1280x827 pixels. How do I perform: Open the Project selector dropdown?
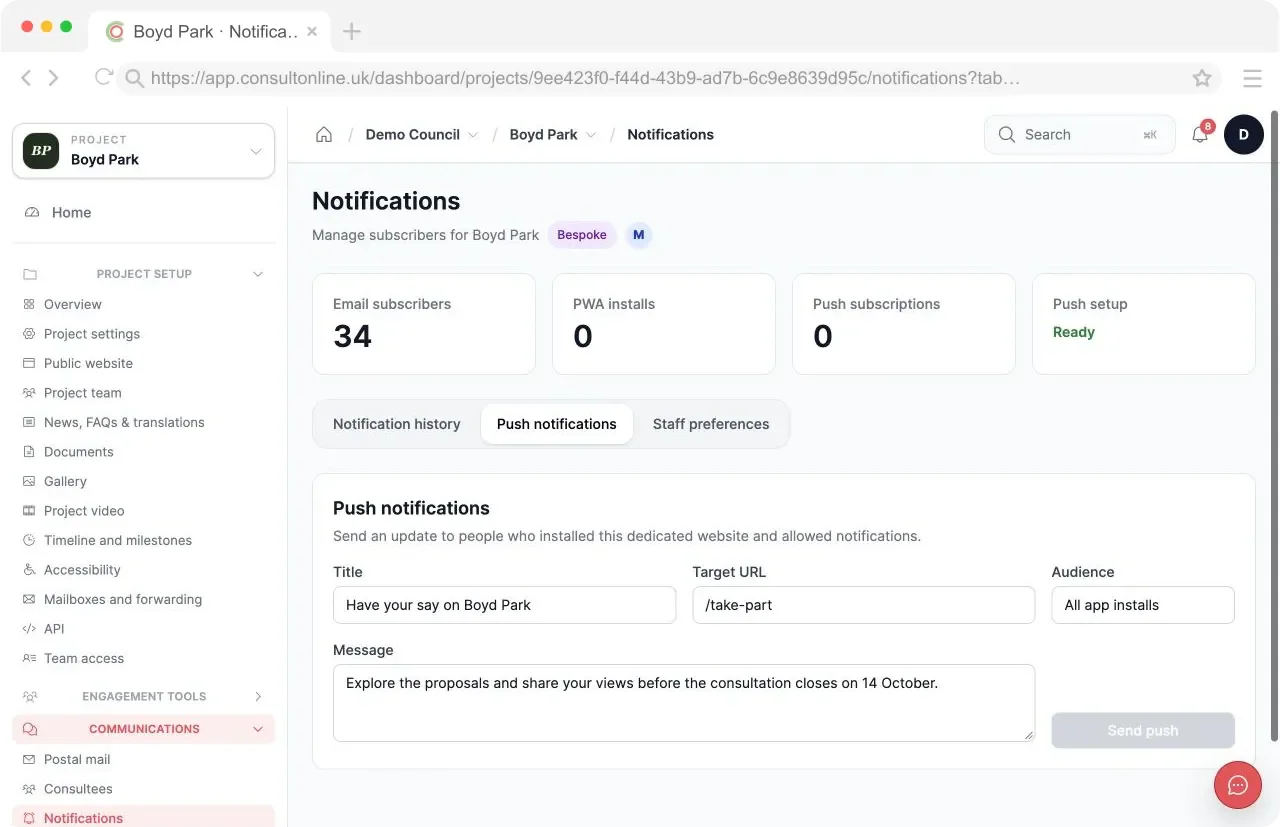click(x=143, y=151)
